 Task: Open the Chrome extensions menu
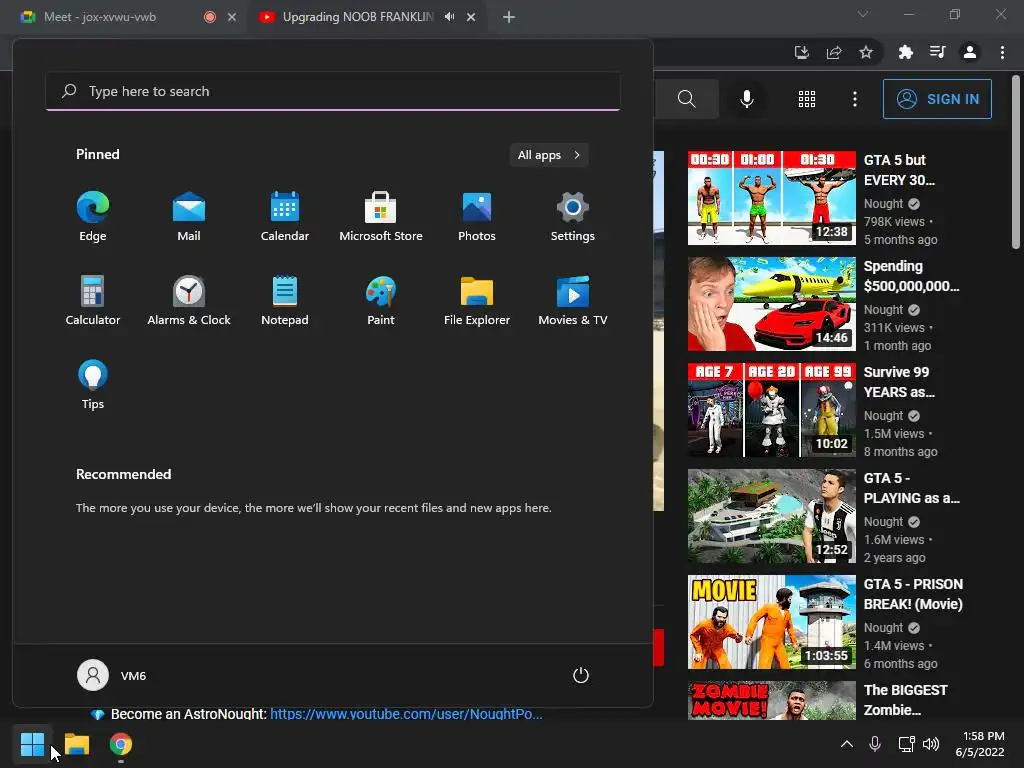coord(905,52)
